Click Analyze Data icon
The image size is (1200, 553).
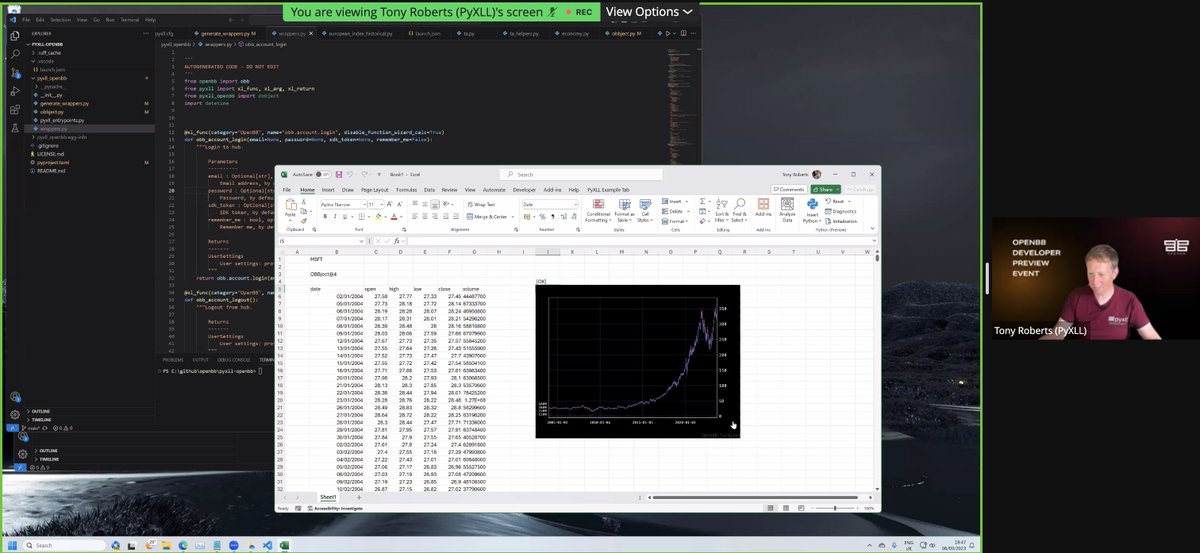click(x=787, y=209)
